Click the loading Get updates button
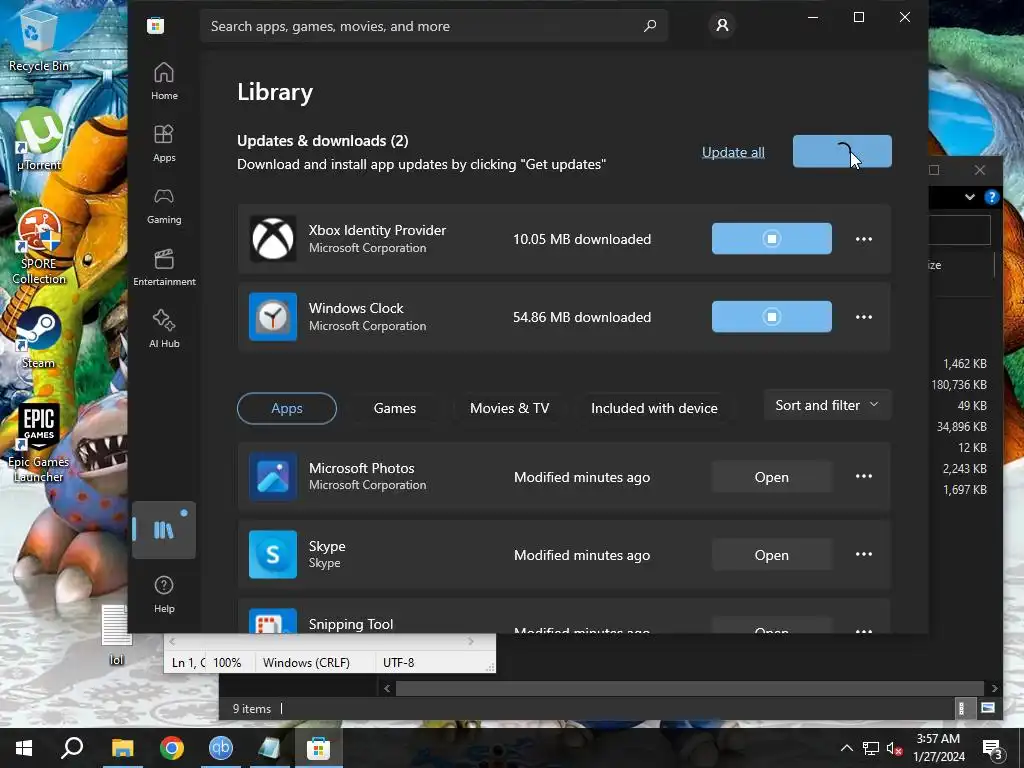Viewport: 1024px width, 768px height. pyautogui.click(x=842, y=152)
